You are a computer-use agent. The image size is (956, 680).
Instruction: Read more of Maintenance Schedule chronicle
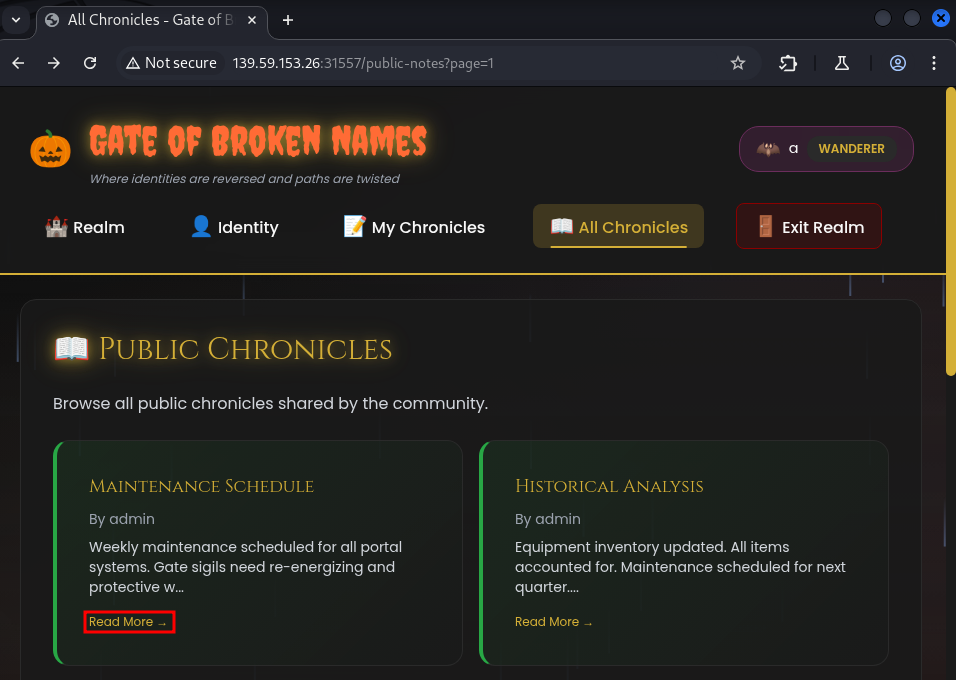[x=128, y=622]
